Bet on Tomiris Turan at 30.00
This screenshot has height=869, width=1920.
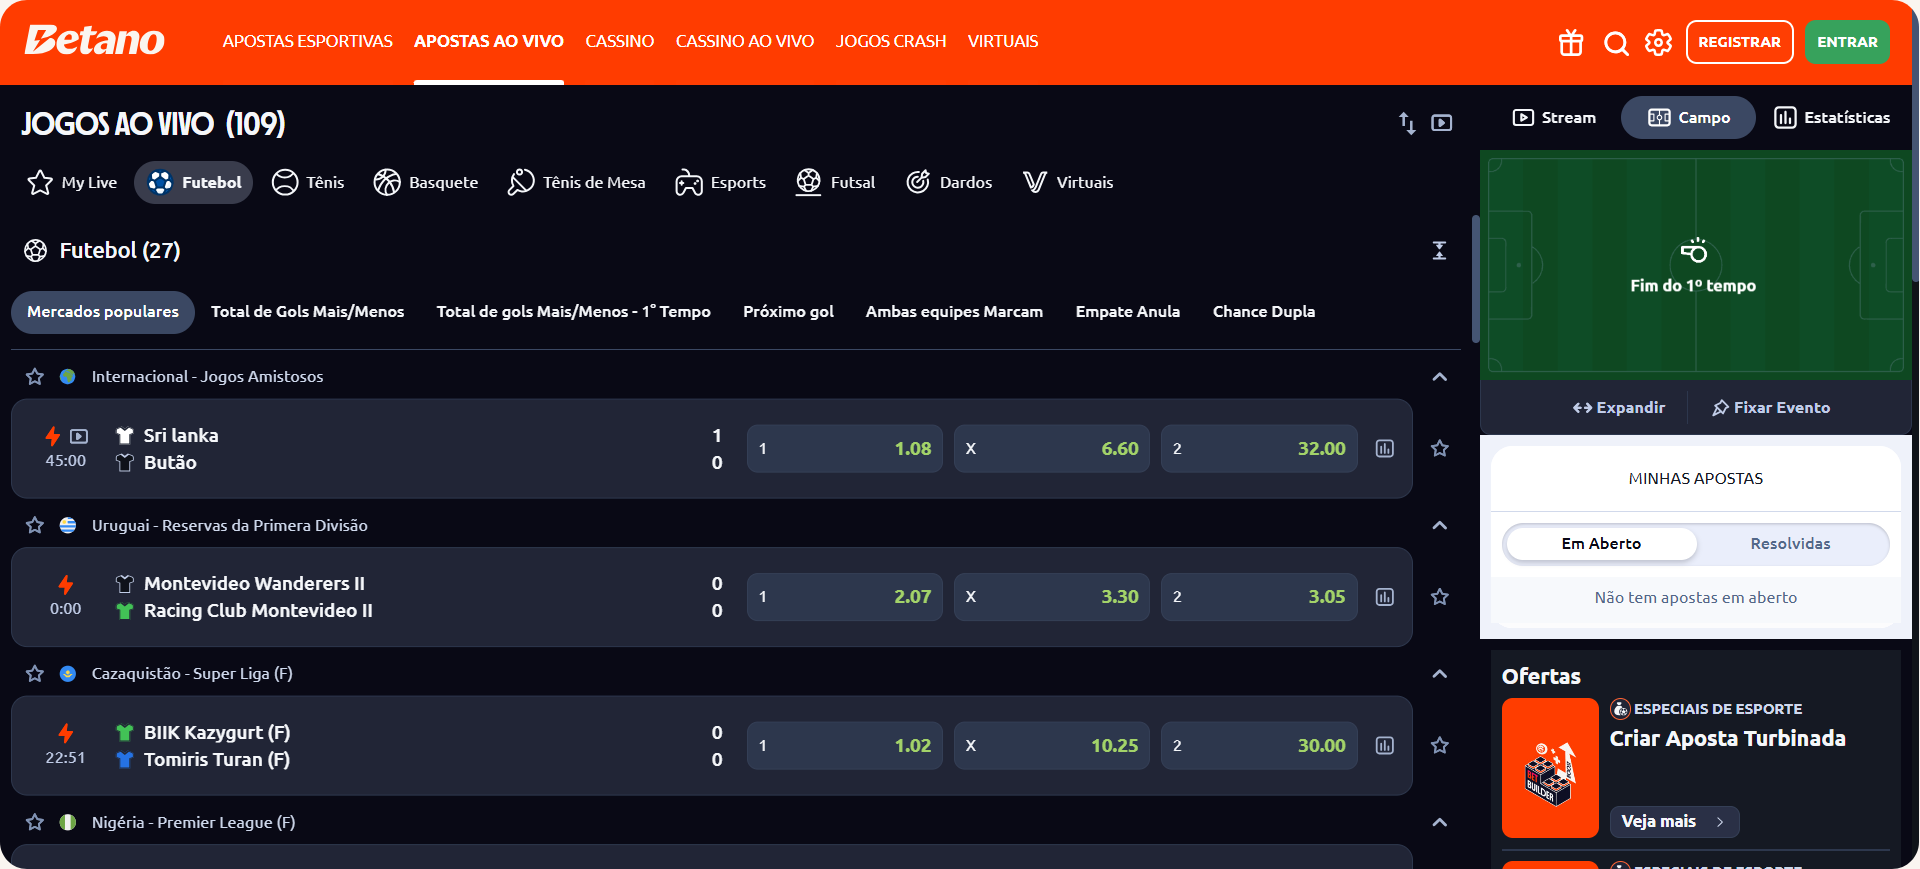tap(1259, 745)
